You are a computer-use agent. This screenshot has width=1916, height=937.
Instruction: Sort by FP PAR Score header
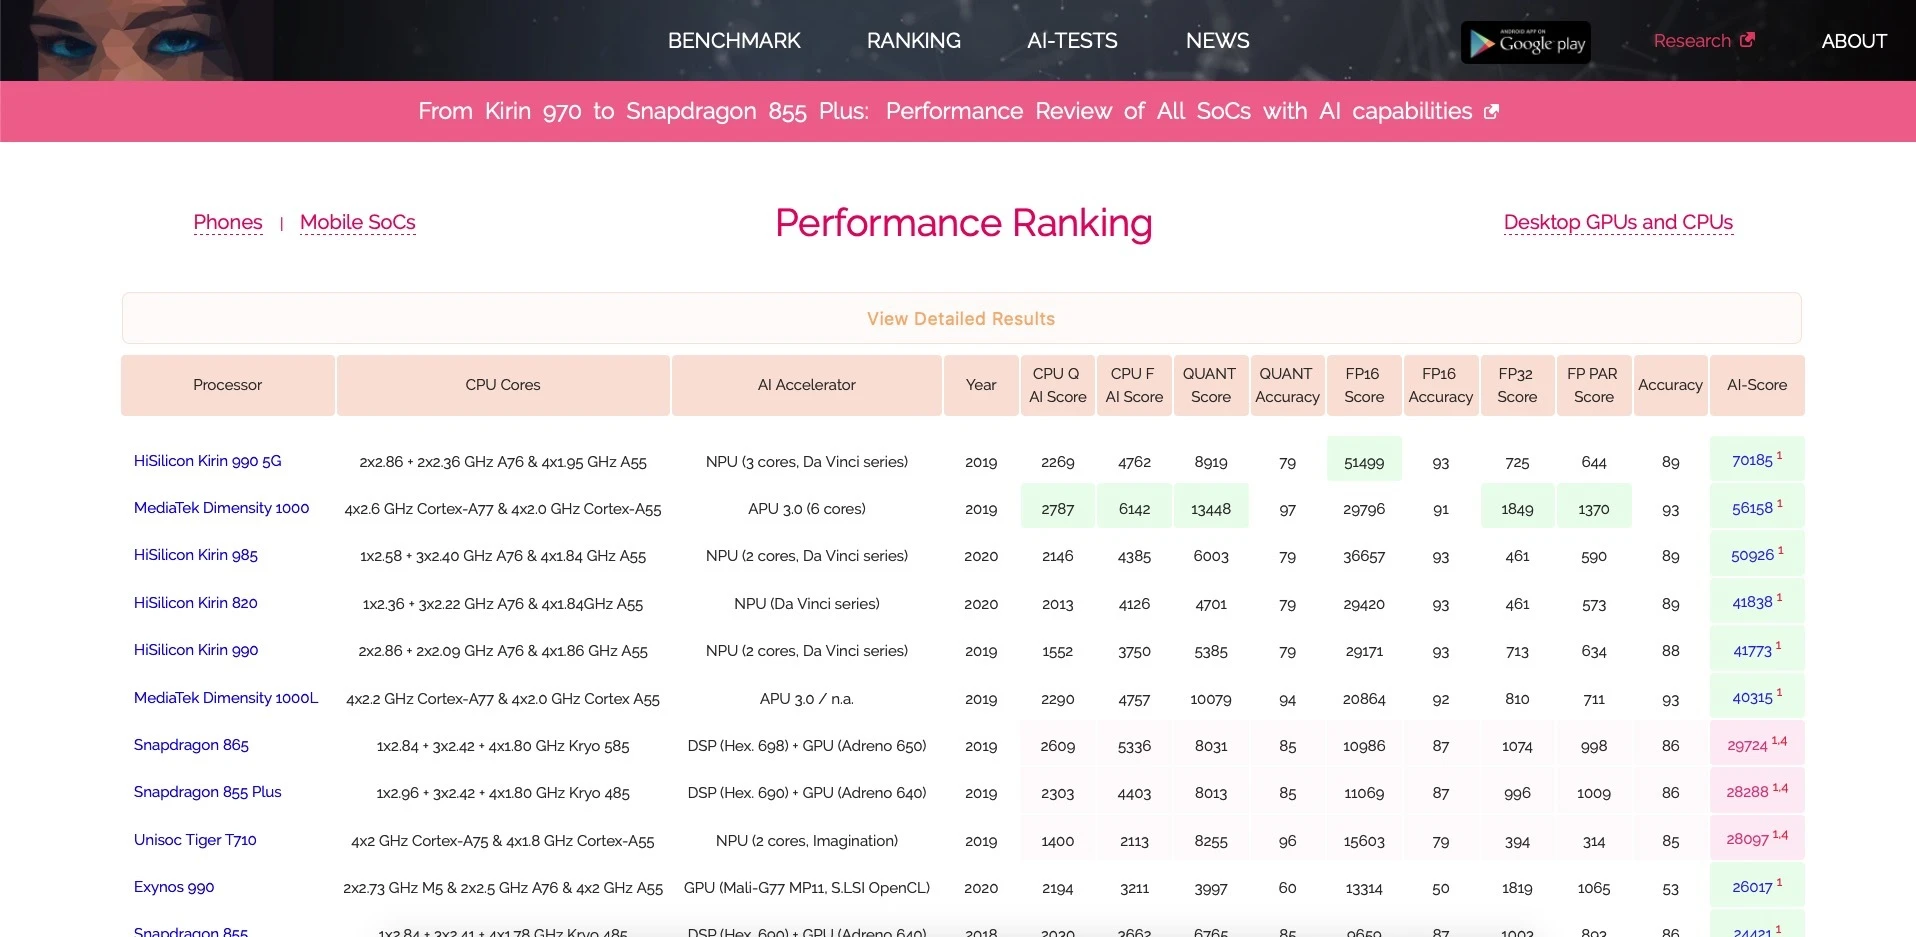coord(1593,385)
